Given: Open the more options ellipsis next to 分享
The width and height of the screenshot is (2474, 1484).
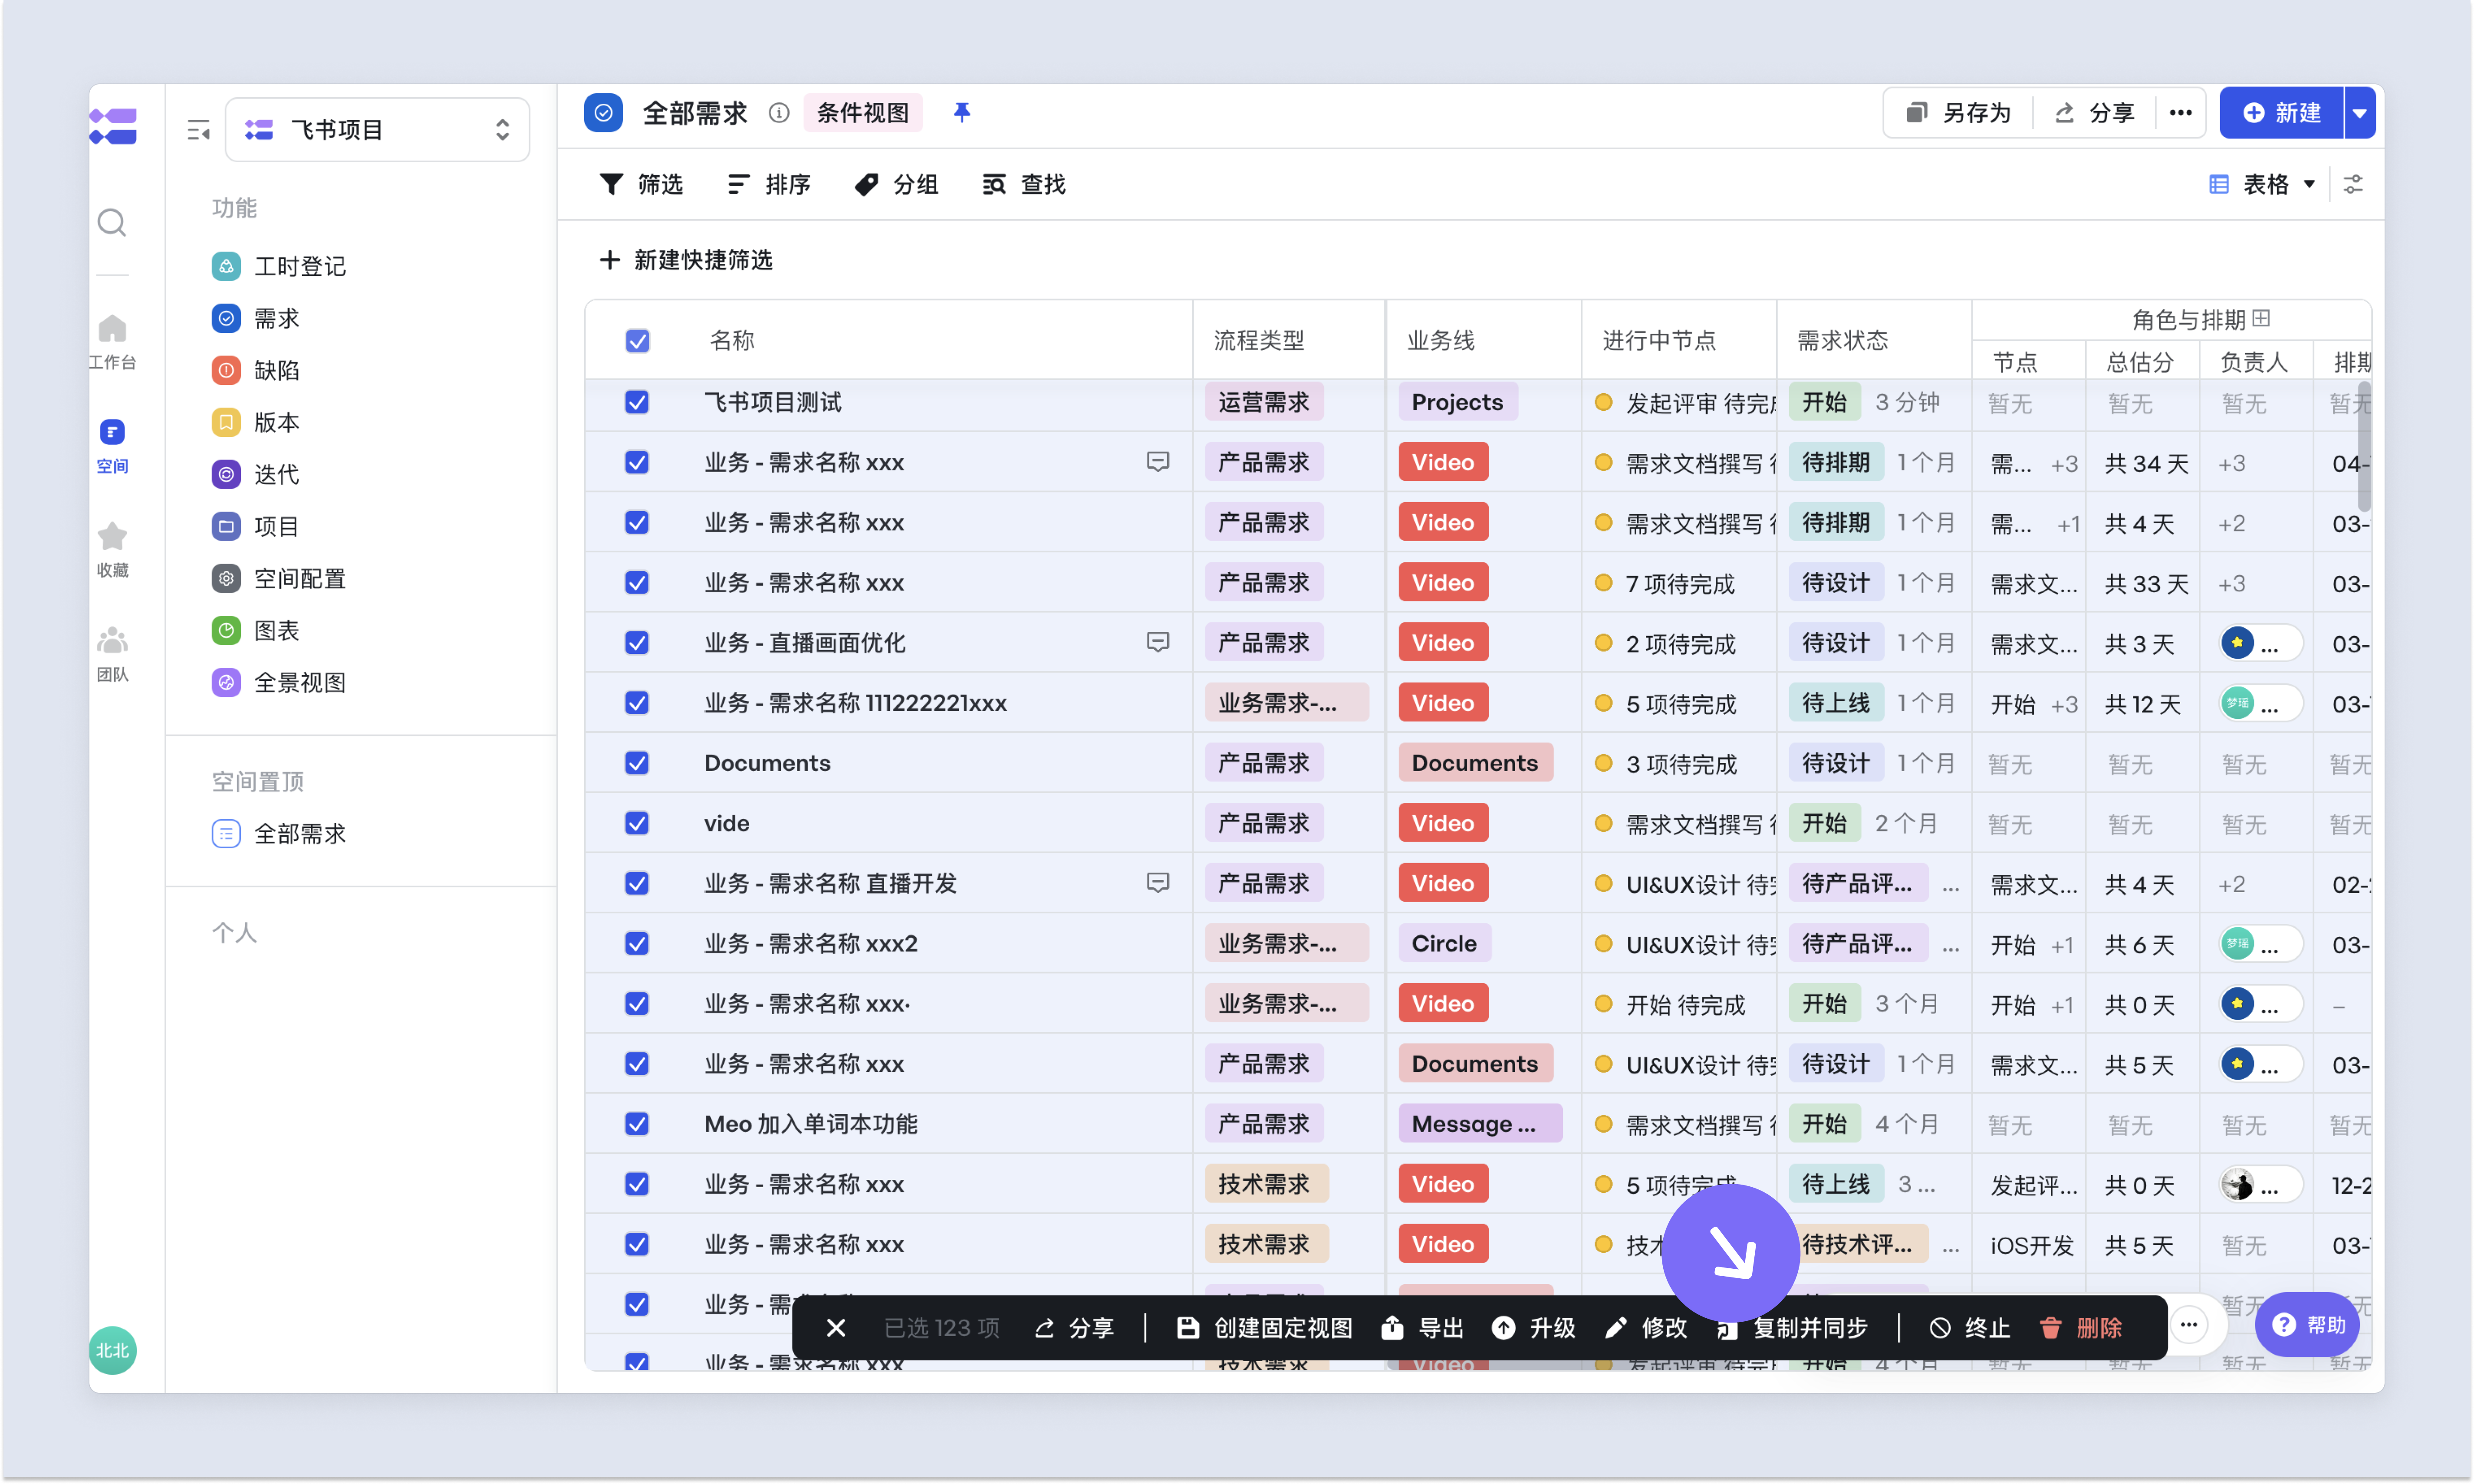Looking at the screenshot, I should point(2180,113).
